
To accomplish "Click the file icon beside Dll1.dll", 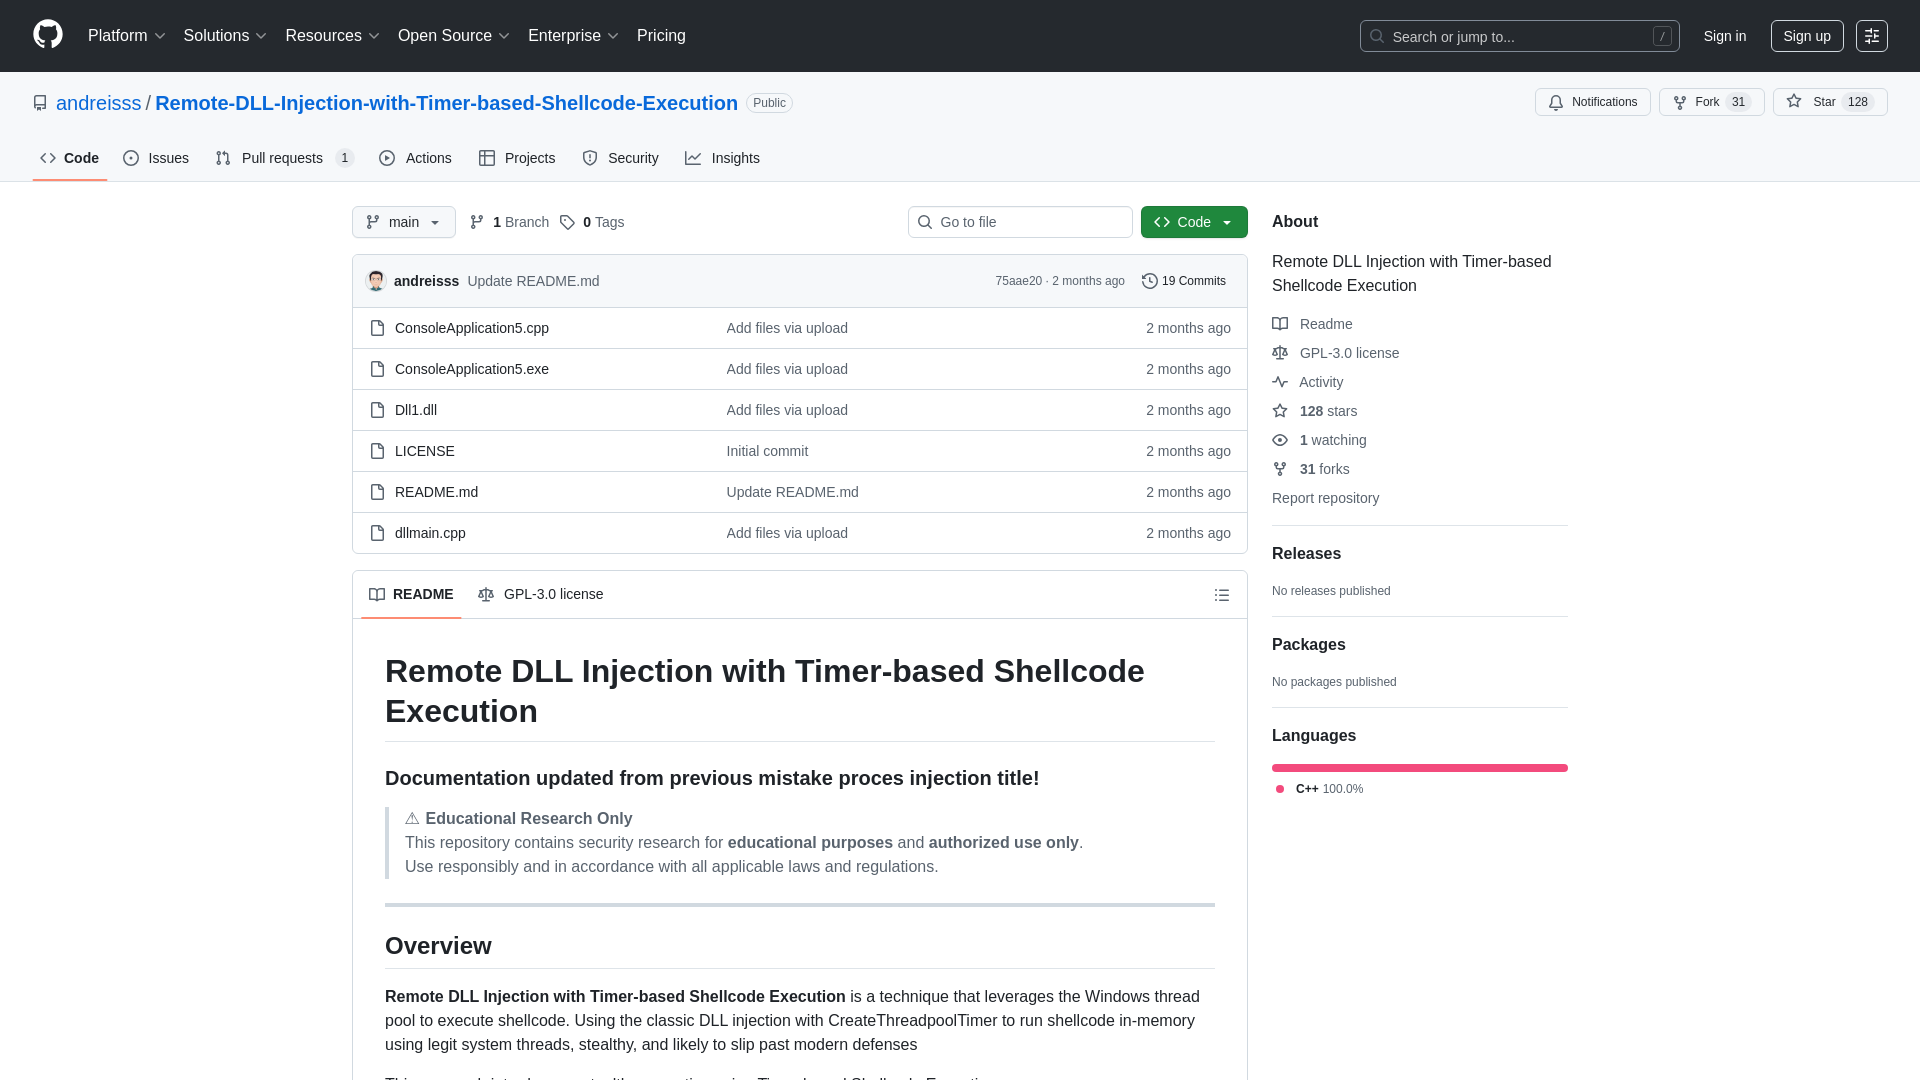I will click(377, 410).
